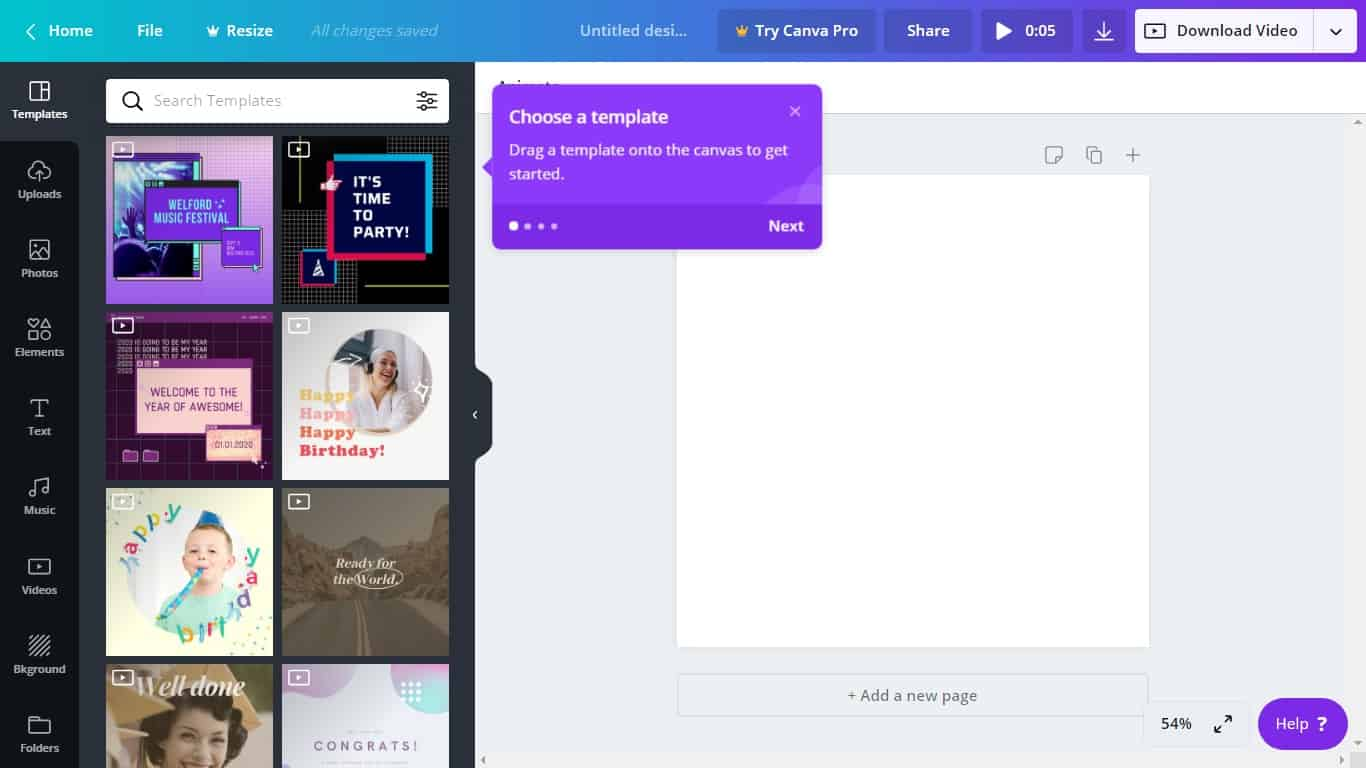Viewport: 1366px width, 768px height.
Task: Collapse the templates side panel
Action: (475, 414)
